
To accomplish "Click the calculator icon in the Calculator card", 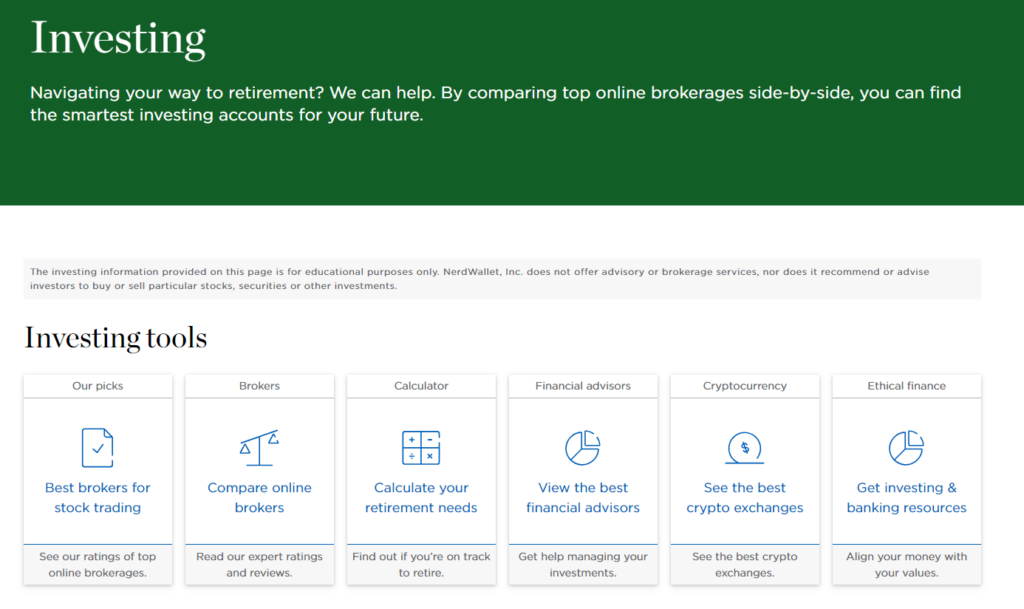I will click(x=421, y=447).
